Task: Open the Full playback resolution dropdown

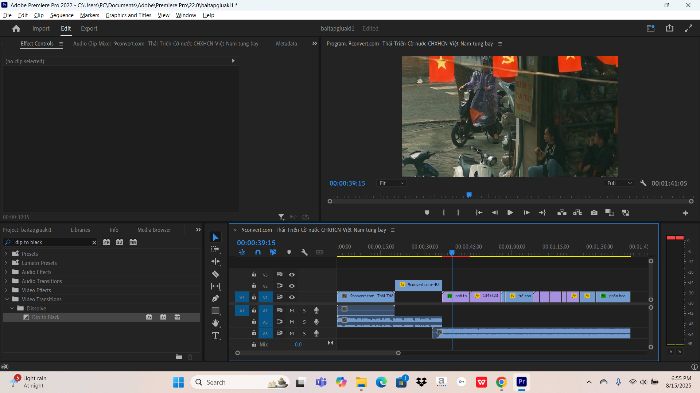Action: point(619,183)
